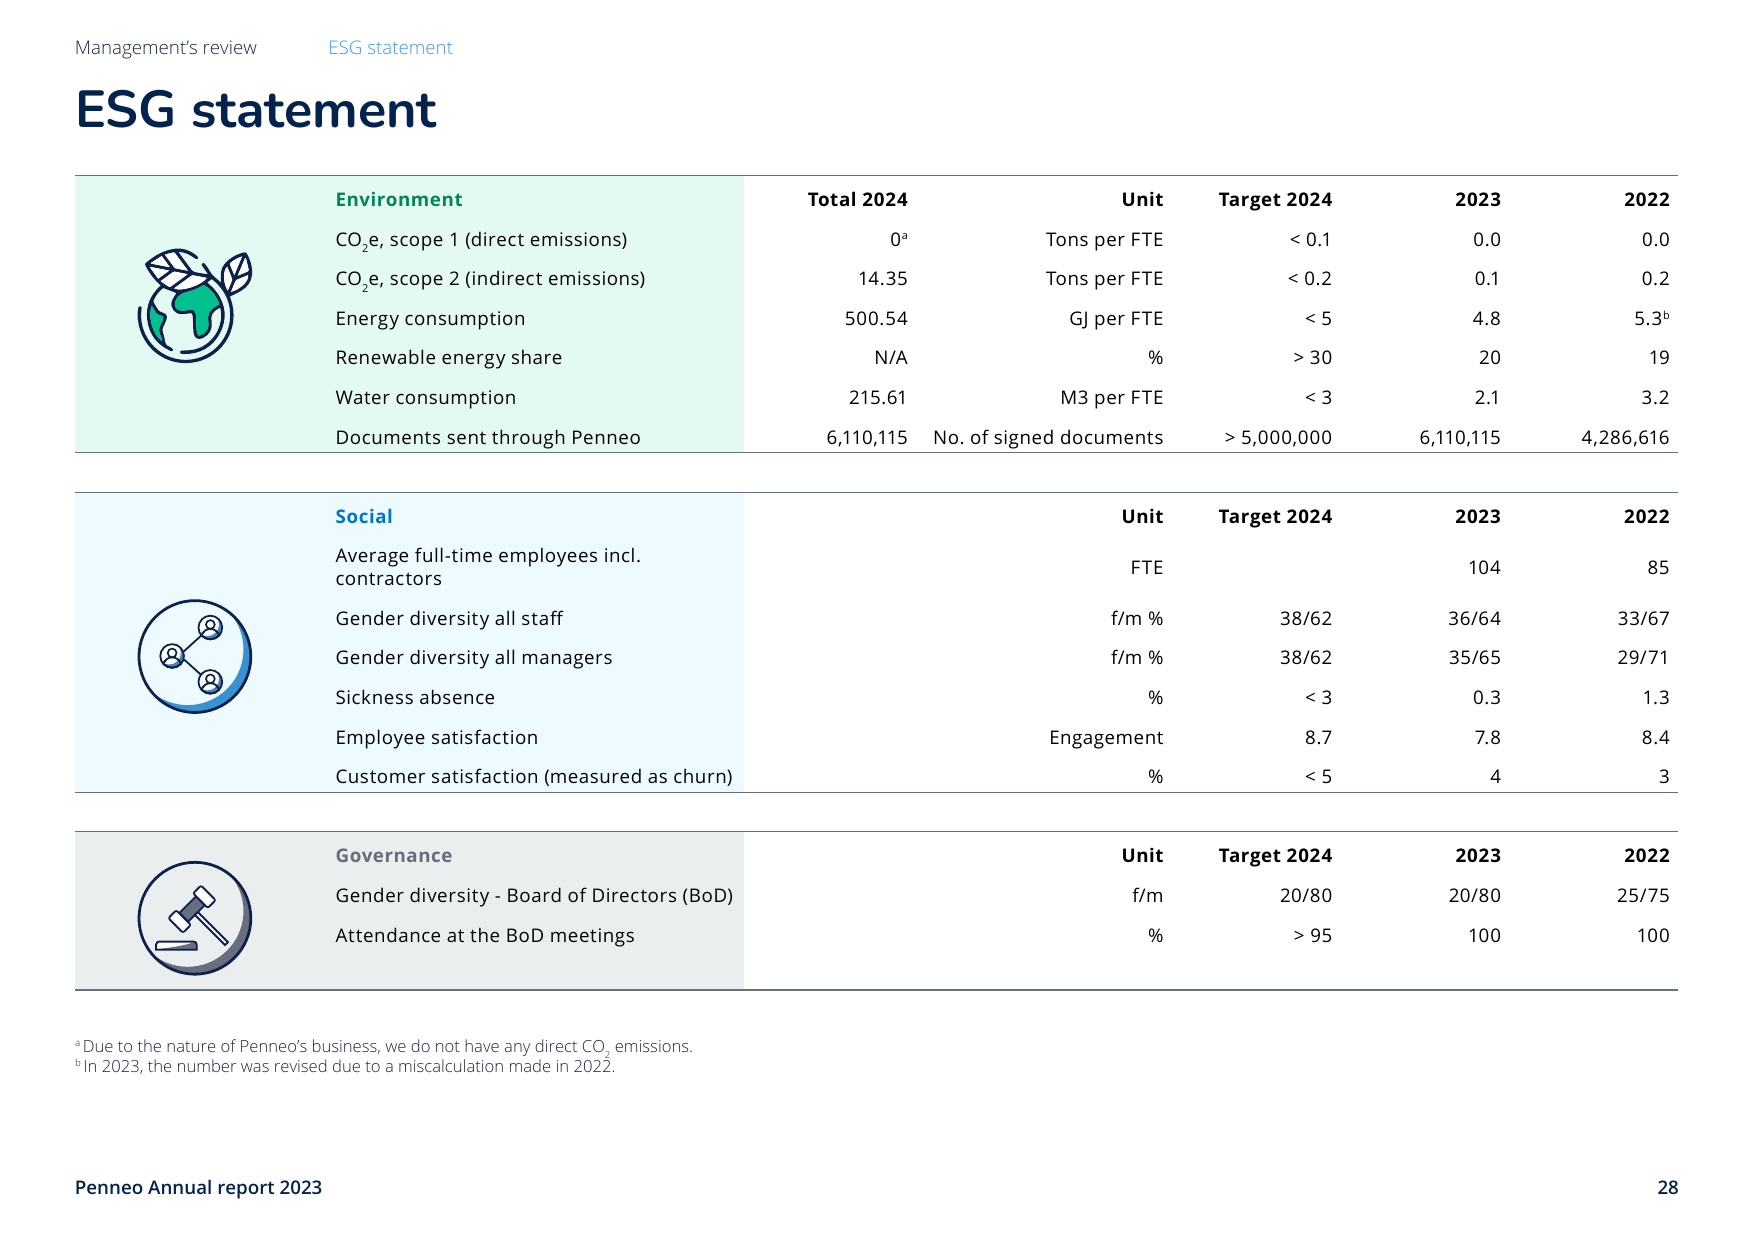The image size is (1754, 1241).
Task: Click the 4,286,616 documents value for 2022
Action: (x=1625, y=437)
